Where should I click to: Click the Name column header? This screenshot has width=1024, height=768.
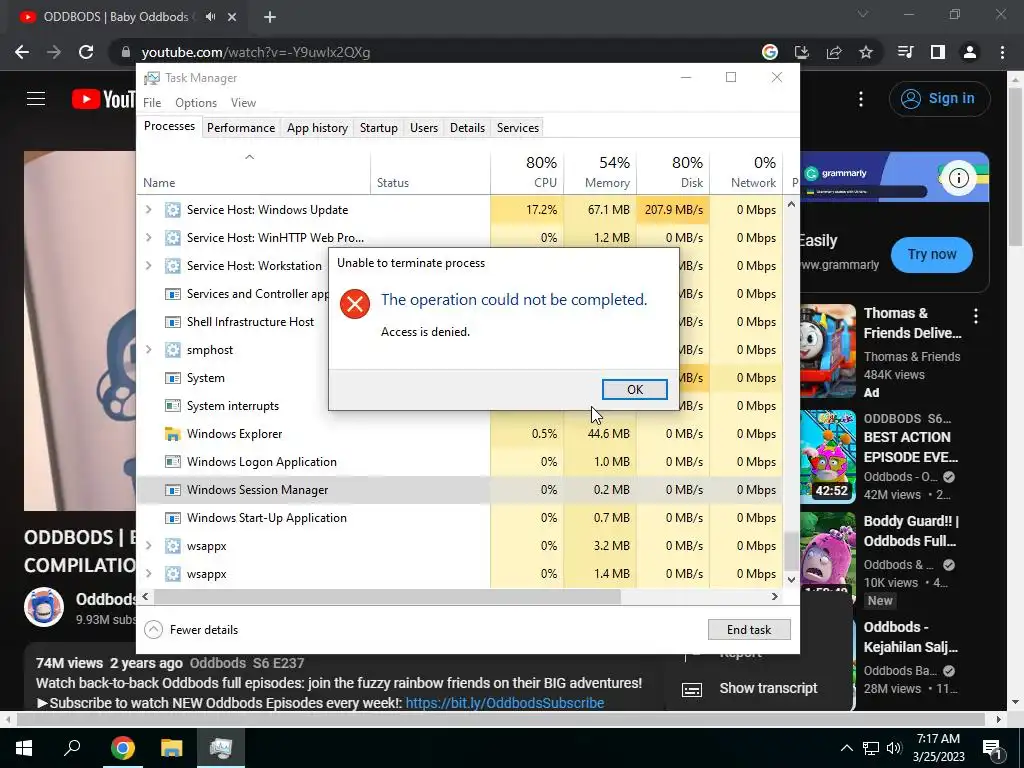point(253,172)
